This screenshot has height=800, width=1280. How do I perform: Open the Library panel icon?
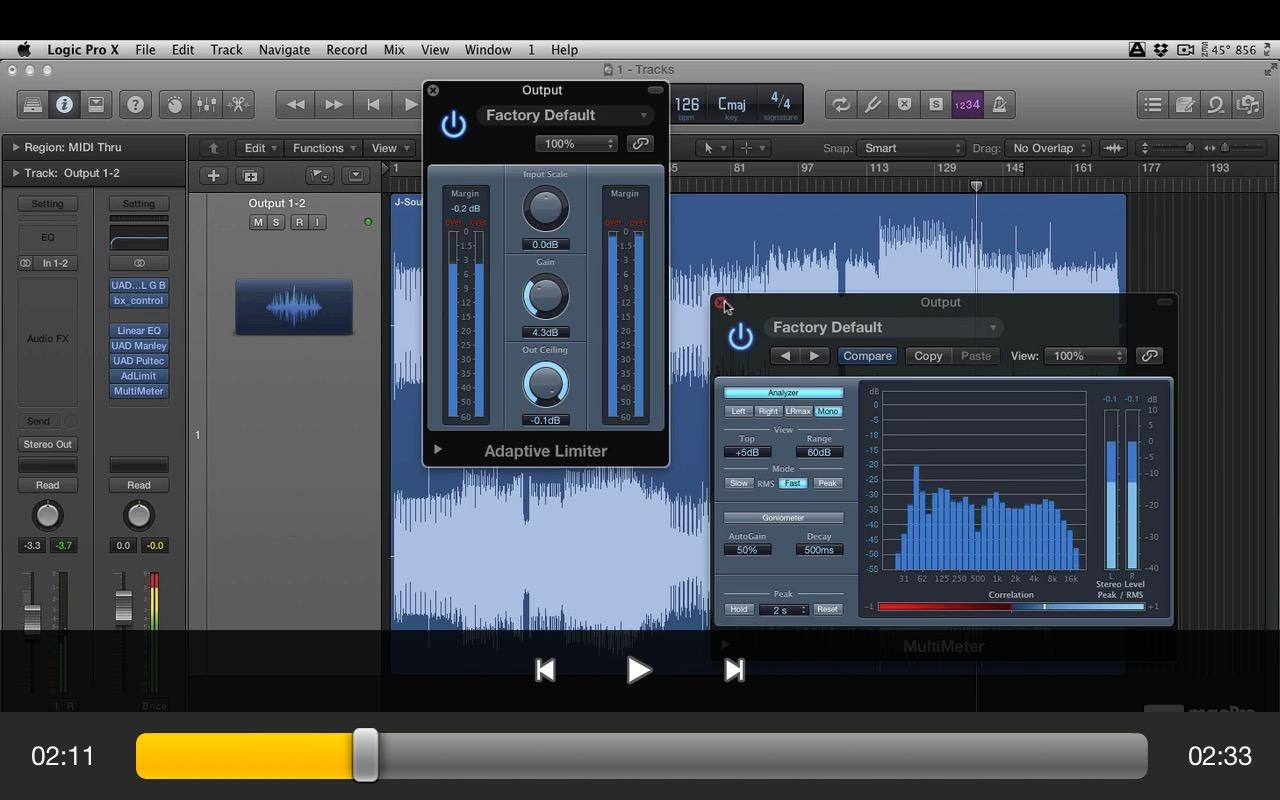pos(32,104)
